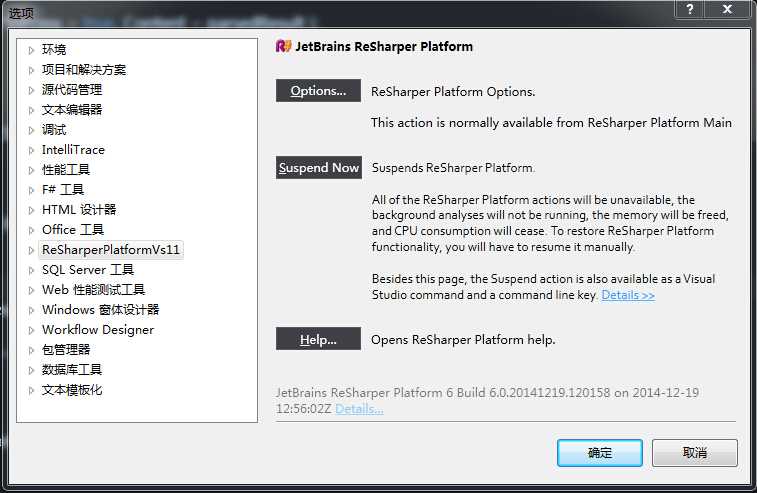757x493 pixels.
Task: Select the 数据库工具 category
Action: click(72, 370)
